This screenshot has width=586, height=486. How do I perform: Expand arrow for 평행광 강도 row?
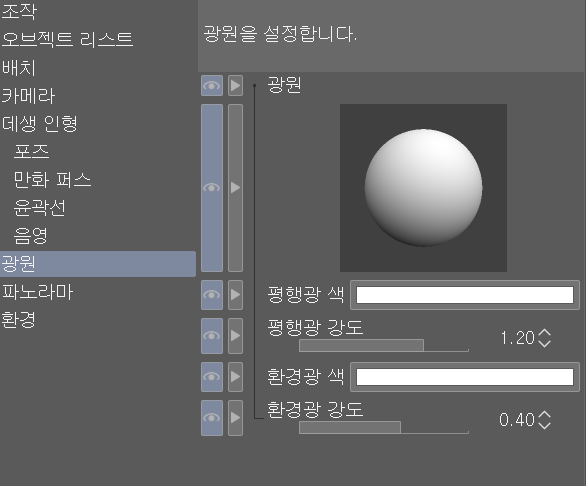[235, 336]
